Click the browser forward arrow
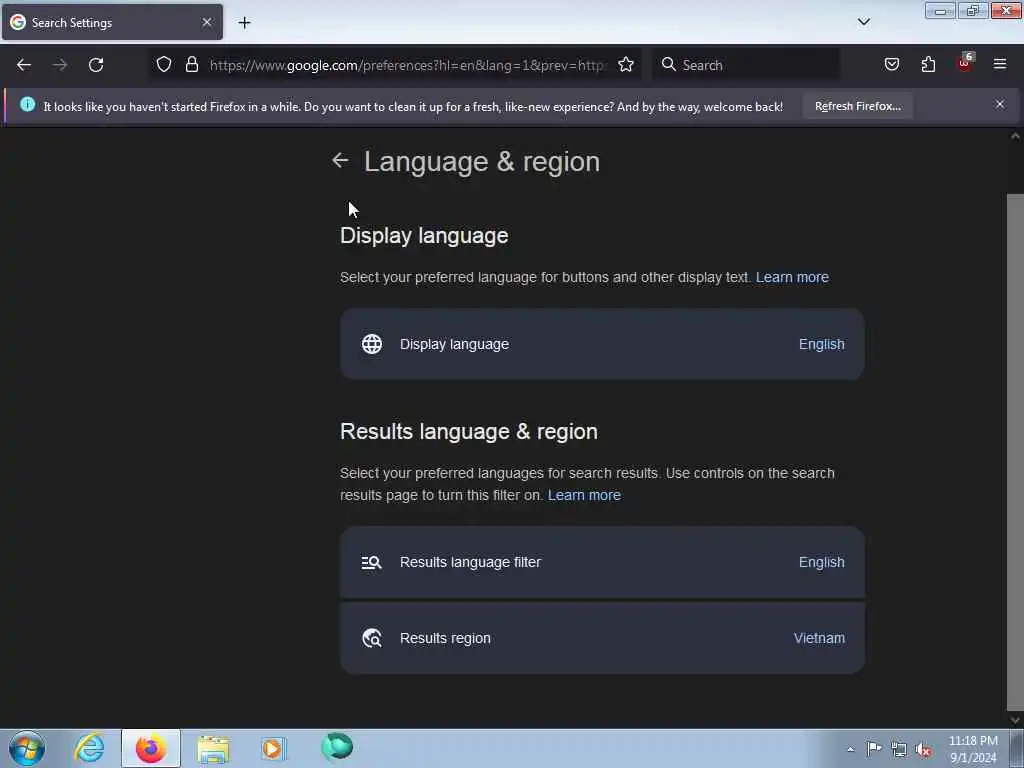Screen dimensions: 1024x768 [60, 65]
